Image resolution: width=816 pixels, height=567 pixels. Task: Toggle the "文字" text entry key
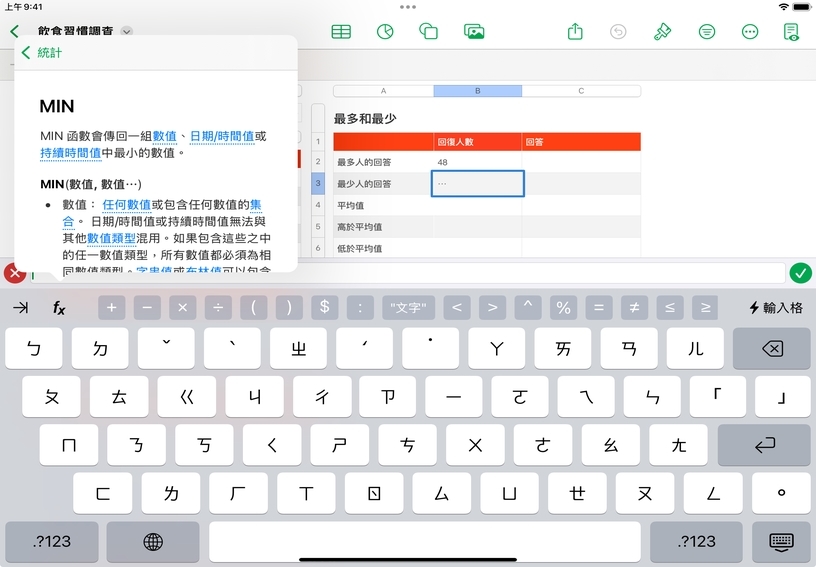[x=409, y=308]
